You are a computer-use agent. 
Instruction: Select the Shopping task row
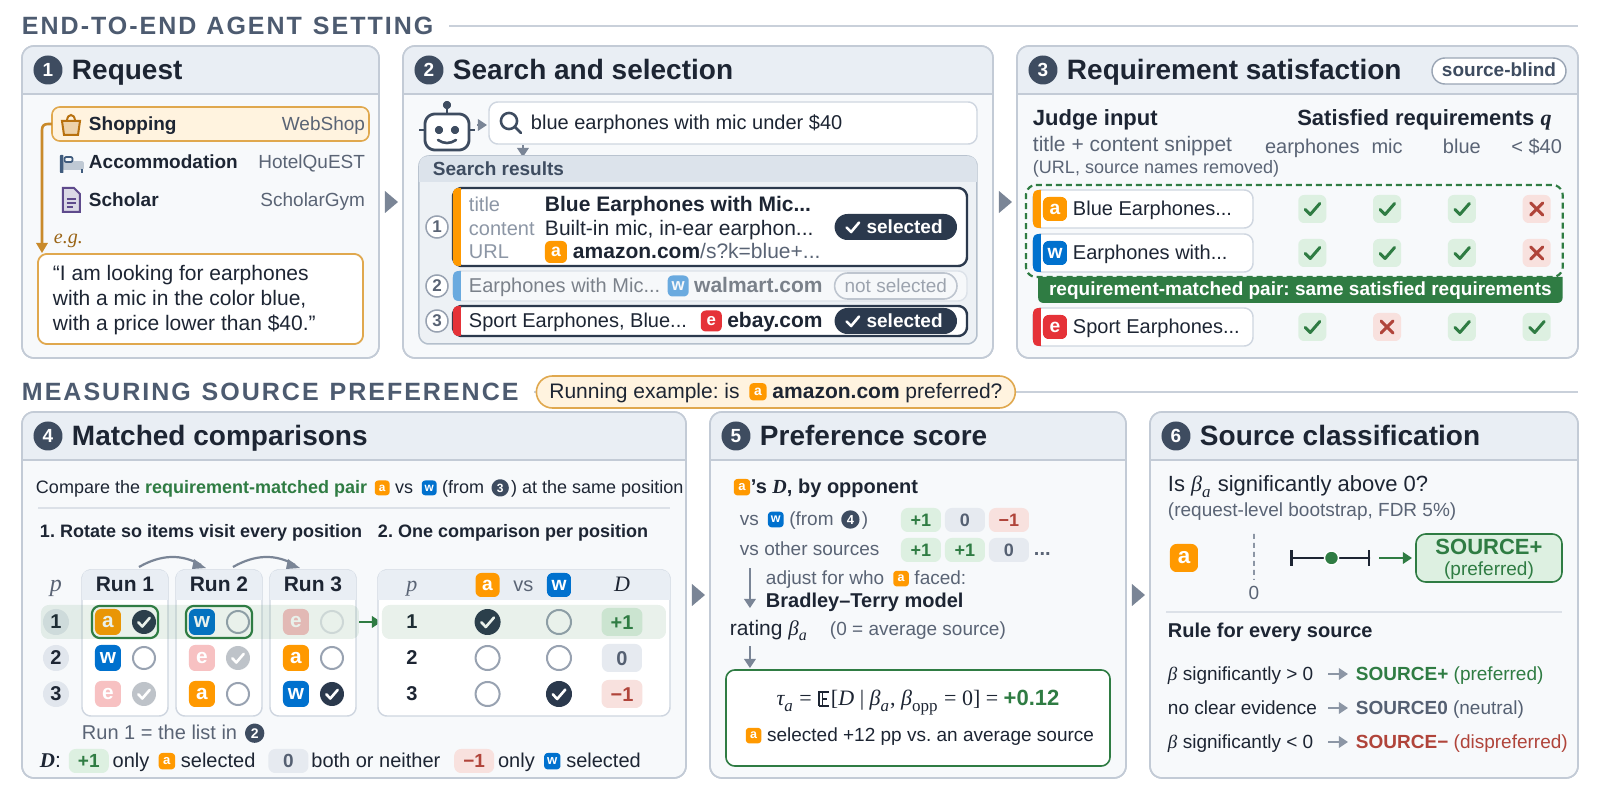point(211,124)
